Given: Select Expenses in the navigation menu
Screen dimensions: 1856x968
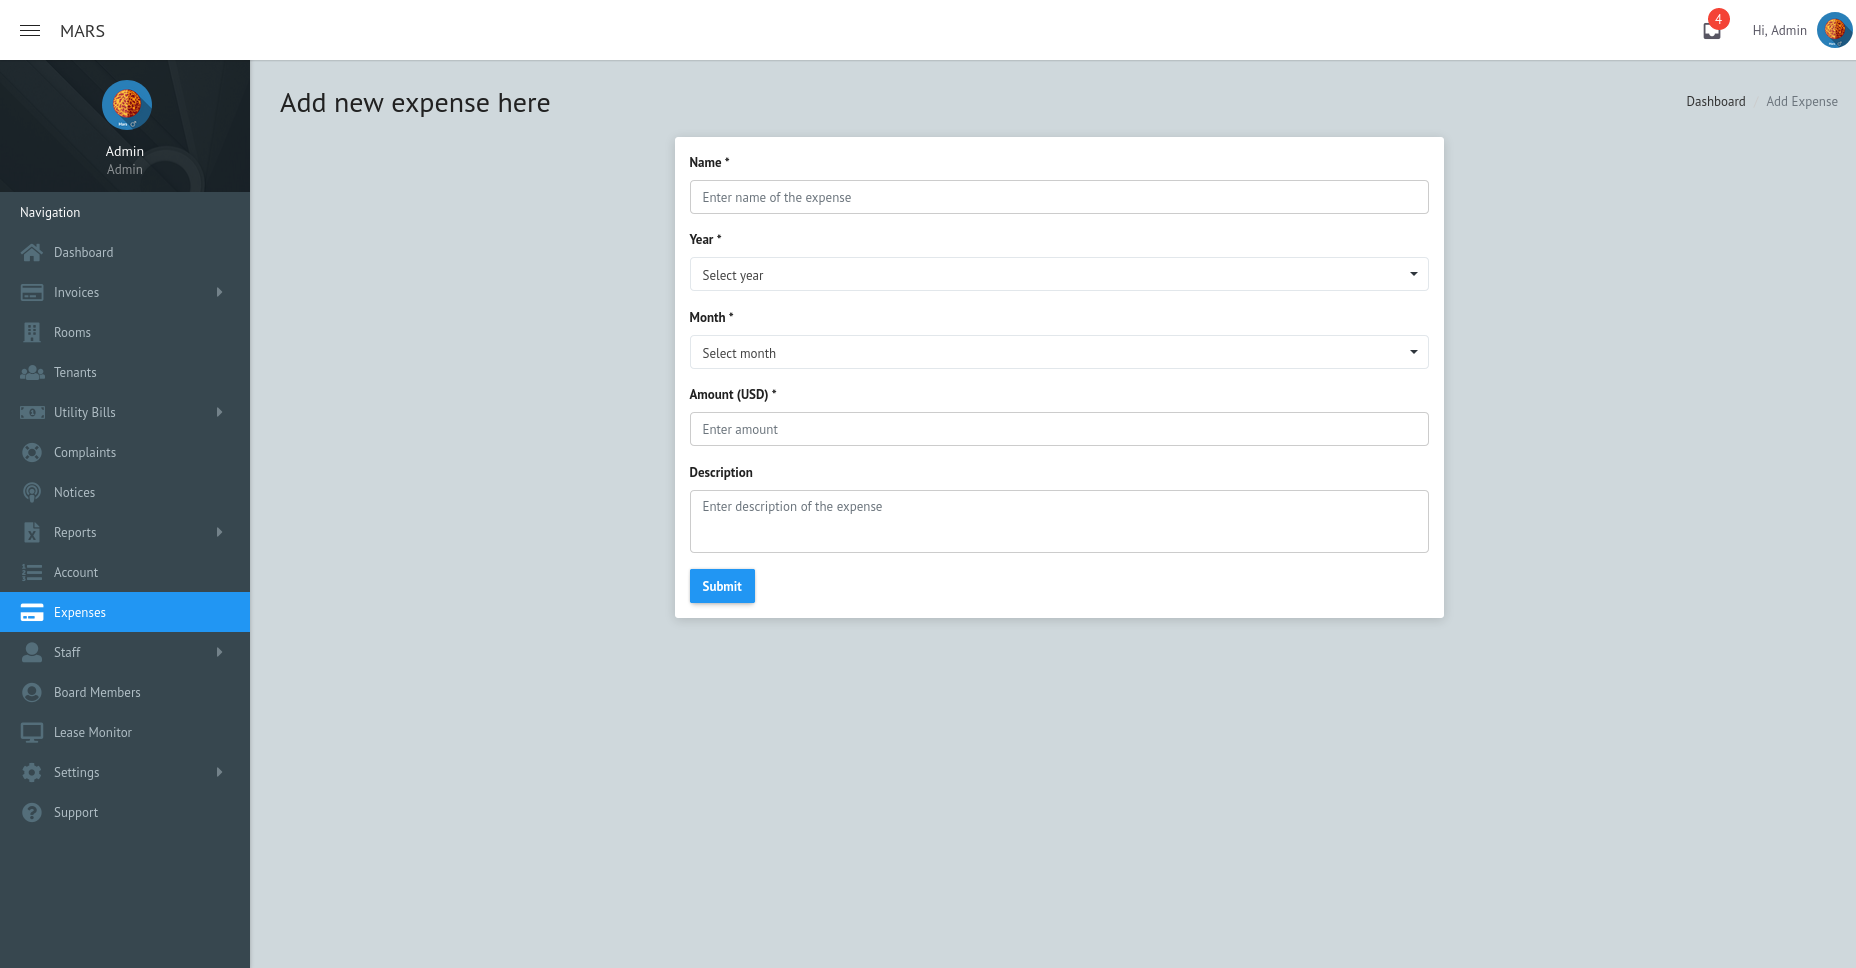Looking at the screenshot, I should (x=80, y=612).
